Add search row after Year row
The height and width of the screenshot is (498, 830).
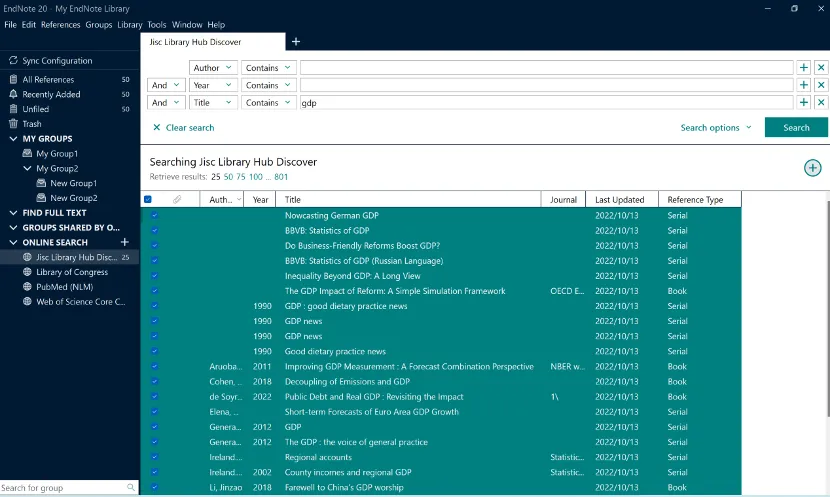pyautogui.click(x=804, y=85)
